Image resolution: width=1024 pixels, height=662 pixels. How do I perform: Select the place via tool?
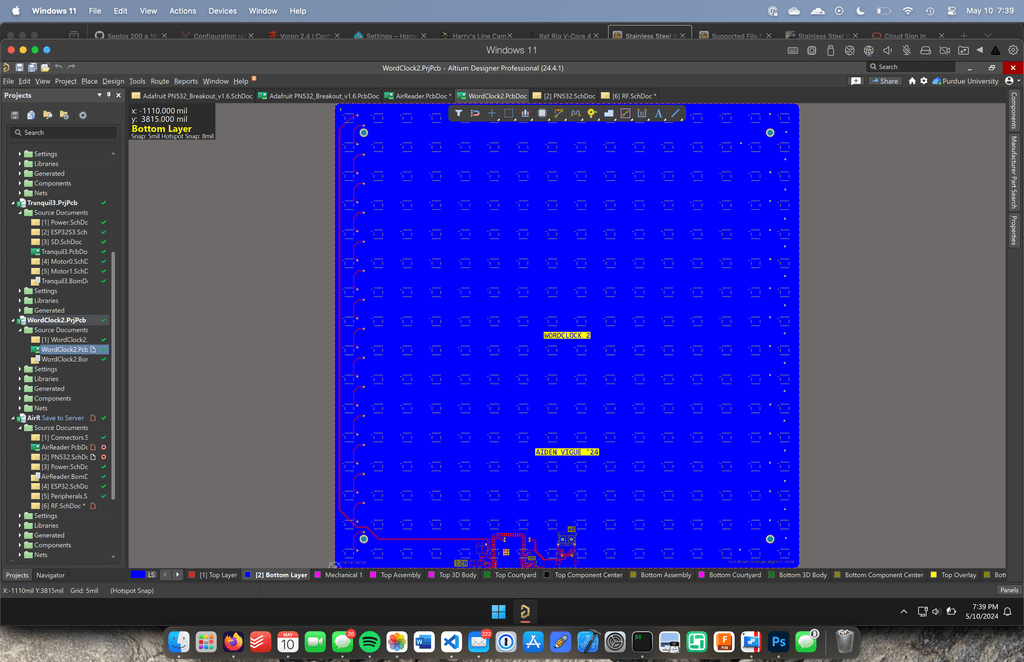592,114
